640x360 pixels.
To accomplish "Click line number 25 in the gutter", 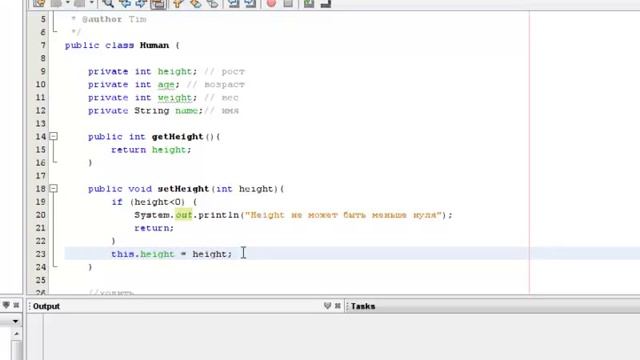I will pyautogui.click(x=40, y=280).
